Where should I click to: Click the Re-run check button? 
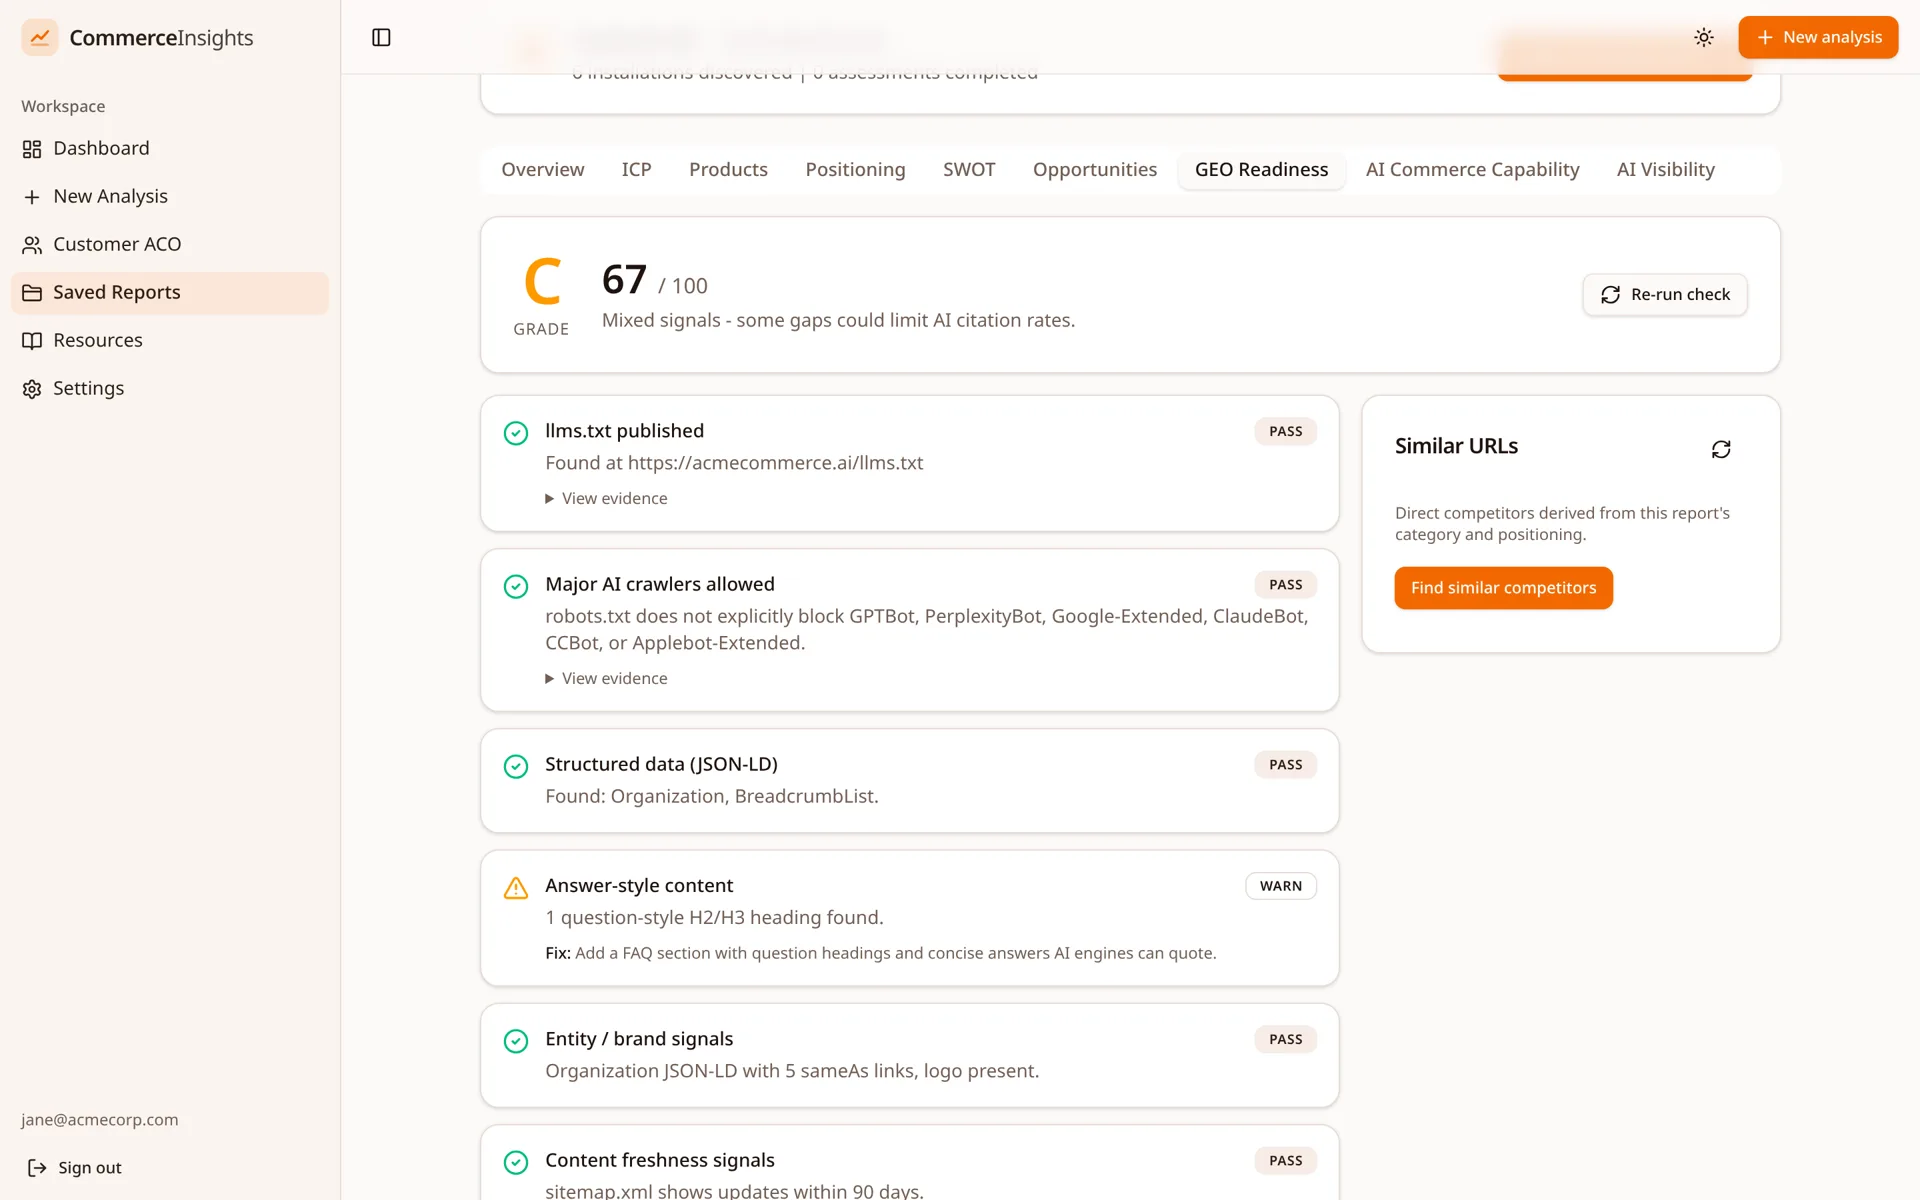(x=1665, y=295)
